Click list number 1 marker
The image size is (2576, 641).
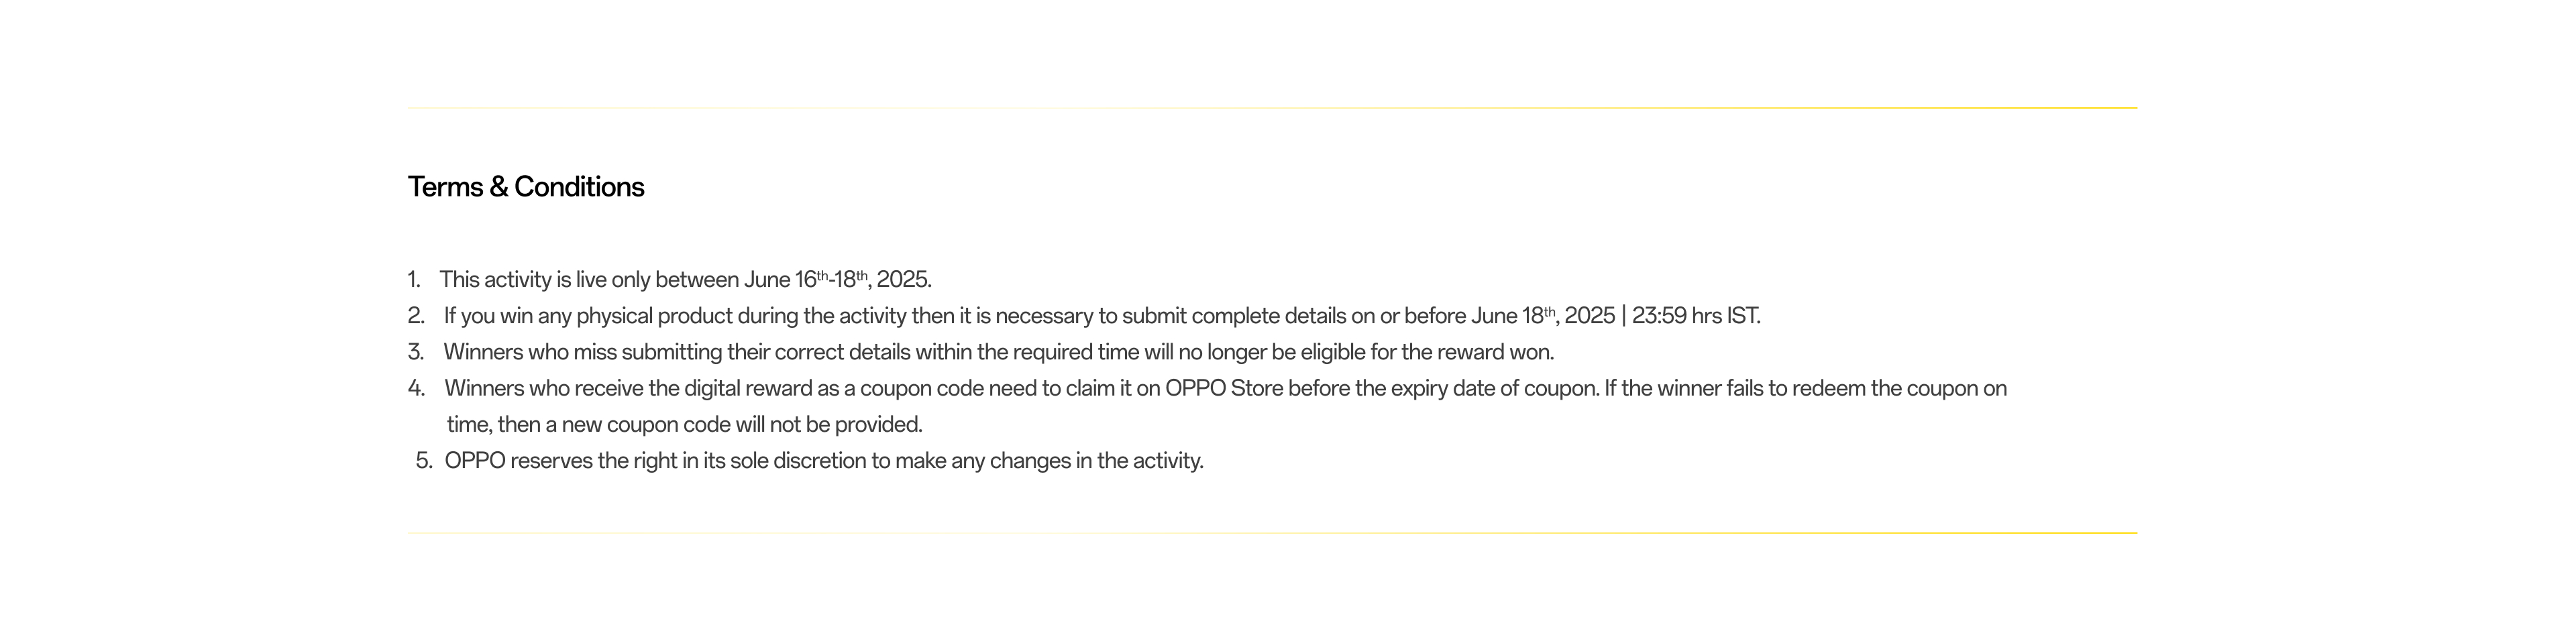(x=414, y=280)
